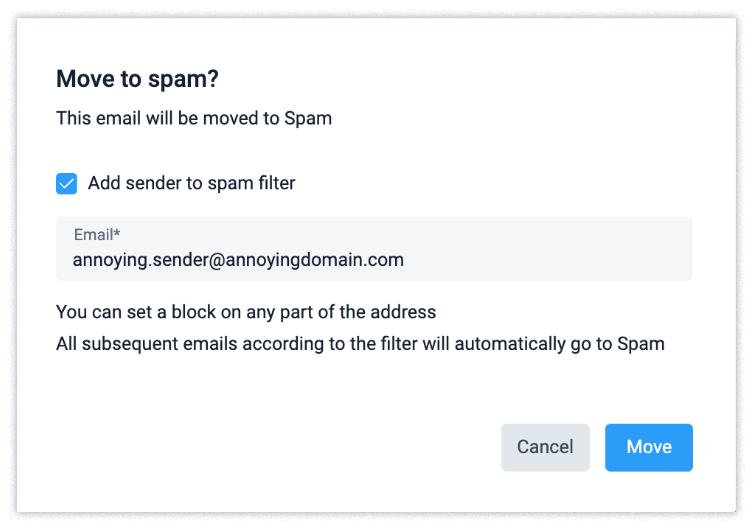Screen dimensions: 753x530
Task: Click the "All subsequent emails" hint line
Action: [x=360, y=344]
